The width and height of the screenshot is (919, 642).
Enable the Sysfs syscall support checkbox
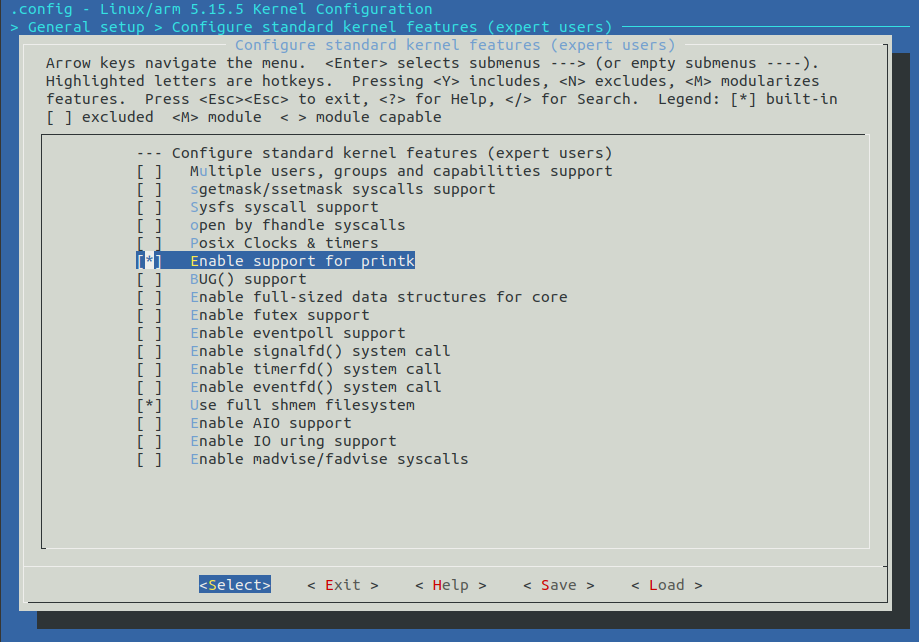(149, 208)
